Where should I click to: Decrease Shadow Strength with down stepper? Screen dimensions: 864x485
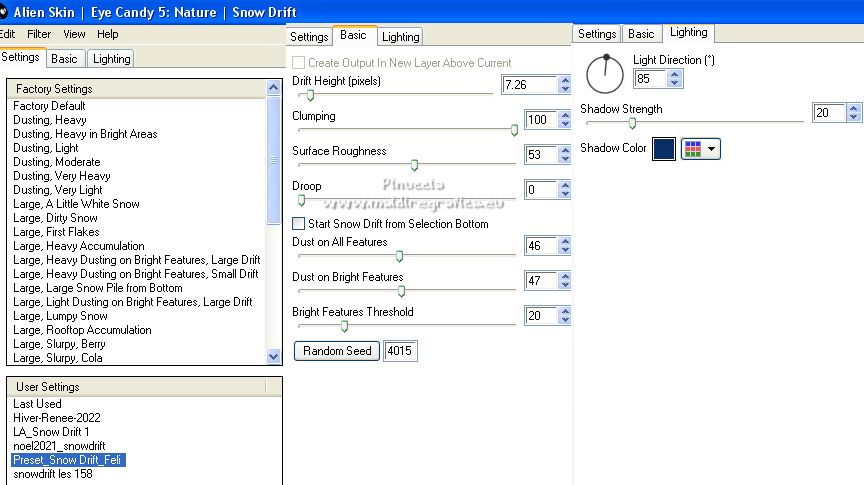click(854, 117)
